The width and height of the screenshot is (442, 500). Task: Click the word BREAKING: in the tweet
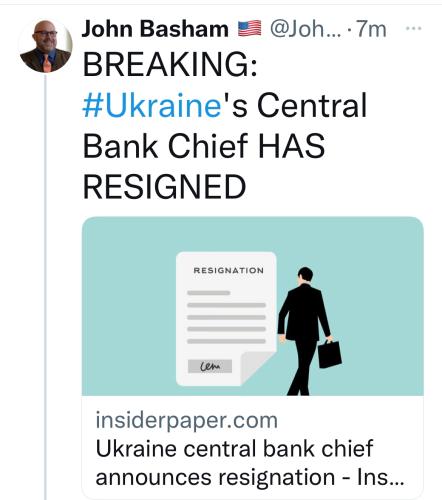pos(170,64)
